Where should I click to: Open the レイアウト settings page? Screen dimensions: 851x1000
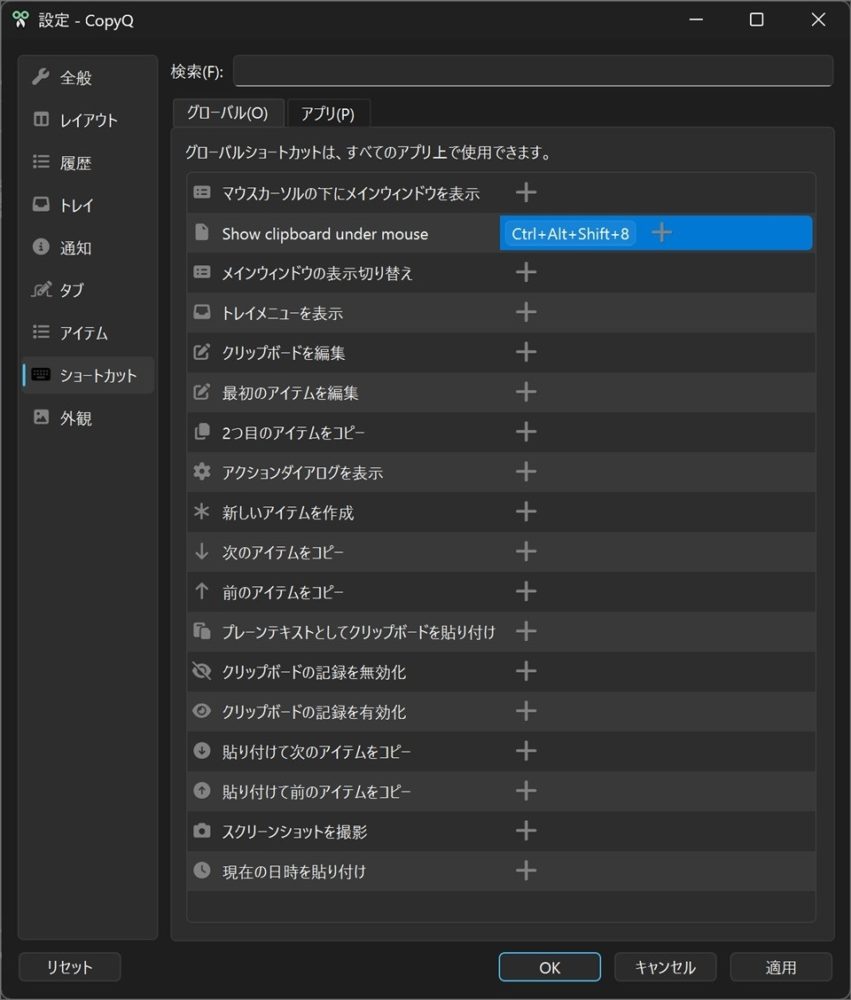(87, 120)
